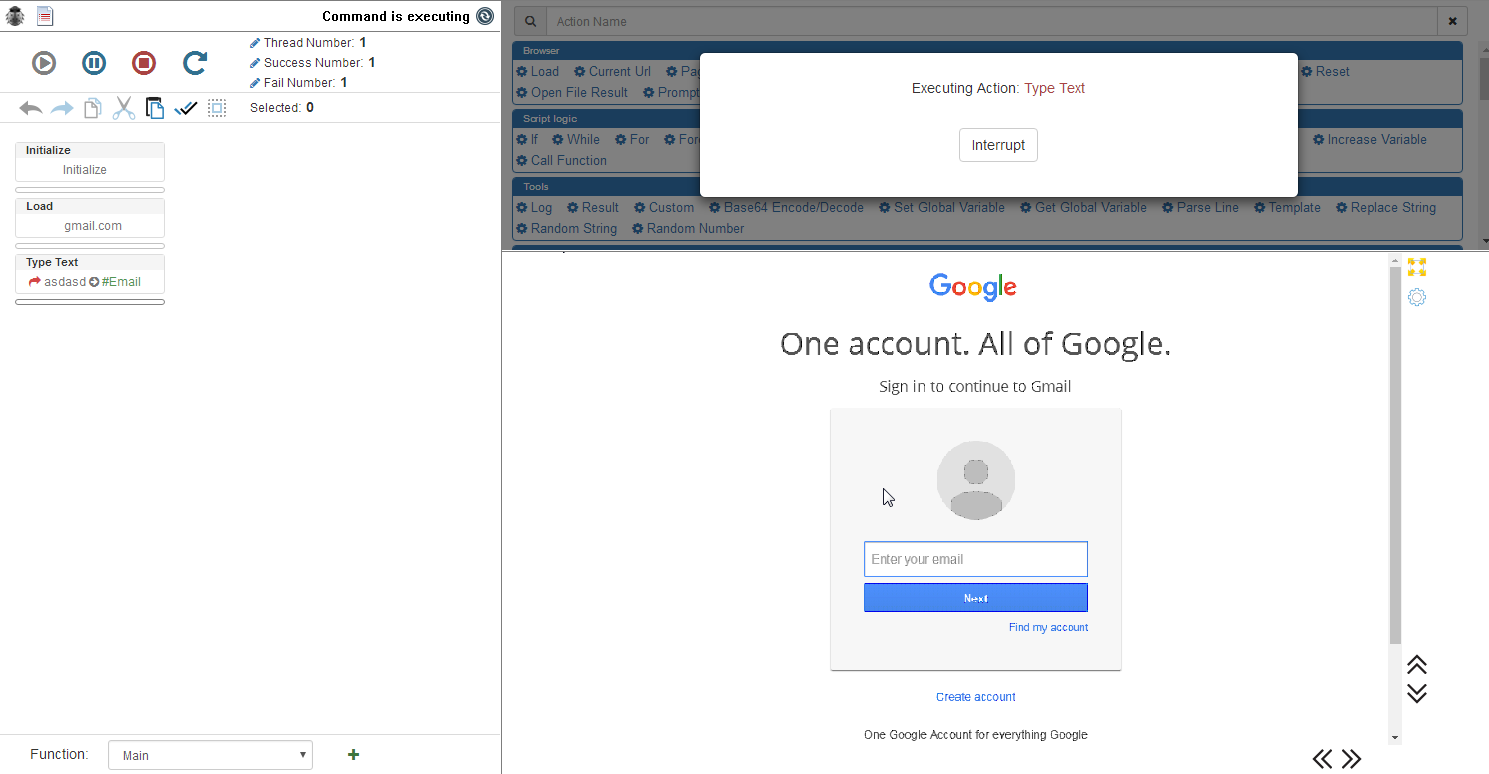The width and height of the screenshot is (1489, 774).
Task: Click the paste clipboard icon
Action: (x=155, y=108)
